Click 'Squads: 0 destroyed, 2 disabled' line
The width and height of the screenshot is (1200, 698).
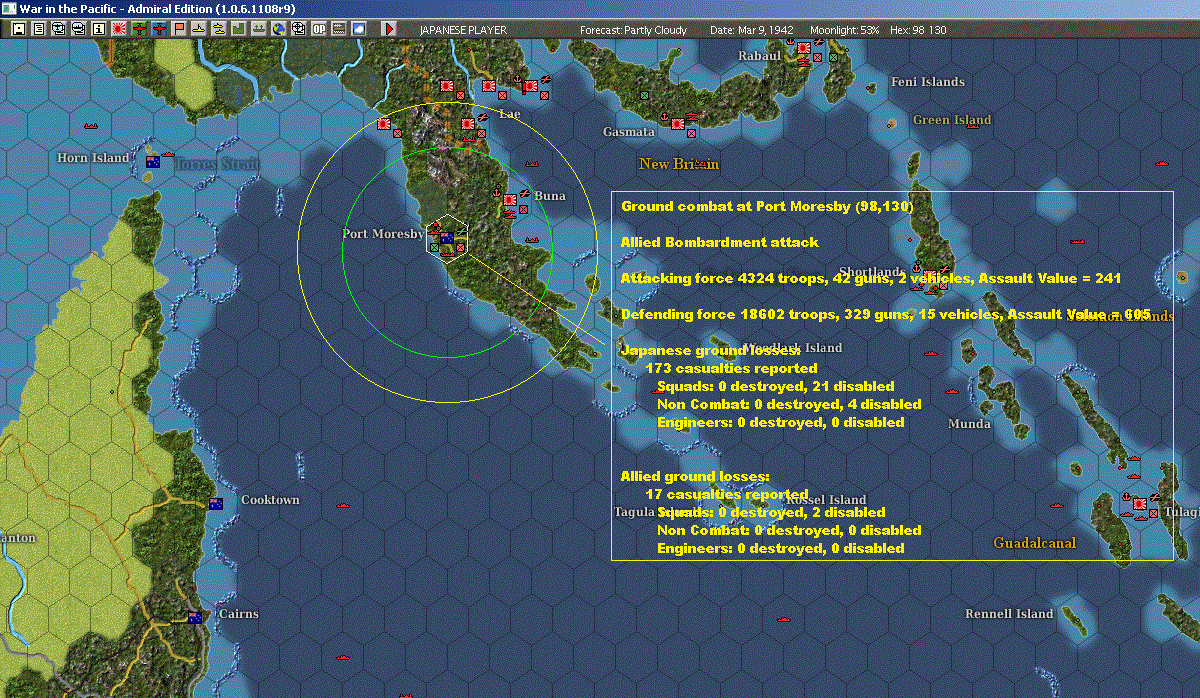click(771, 513)
